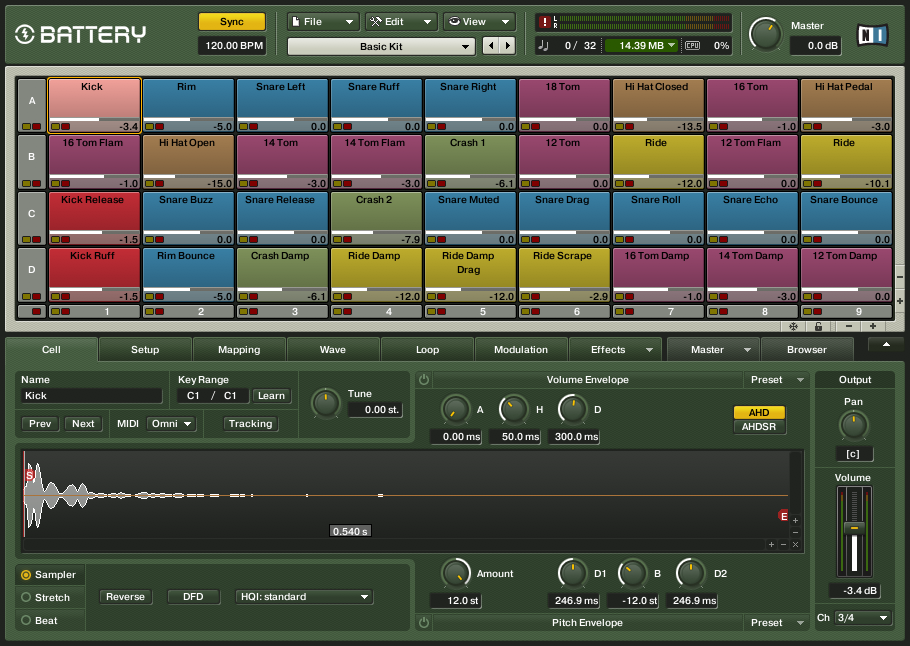Viewport: 910px width, 646px height.
Task: Click the Volume fader handle in Output
Action: pyautogui.click(x=854, y=528)
